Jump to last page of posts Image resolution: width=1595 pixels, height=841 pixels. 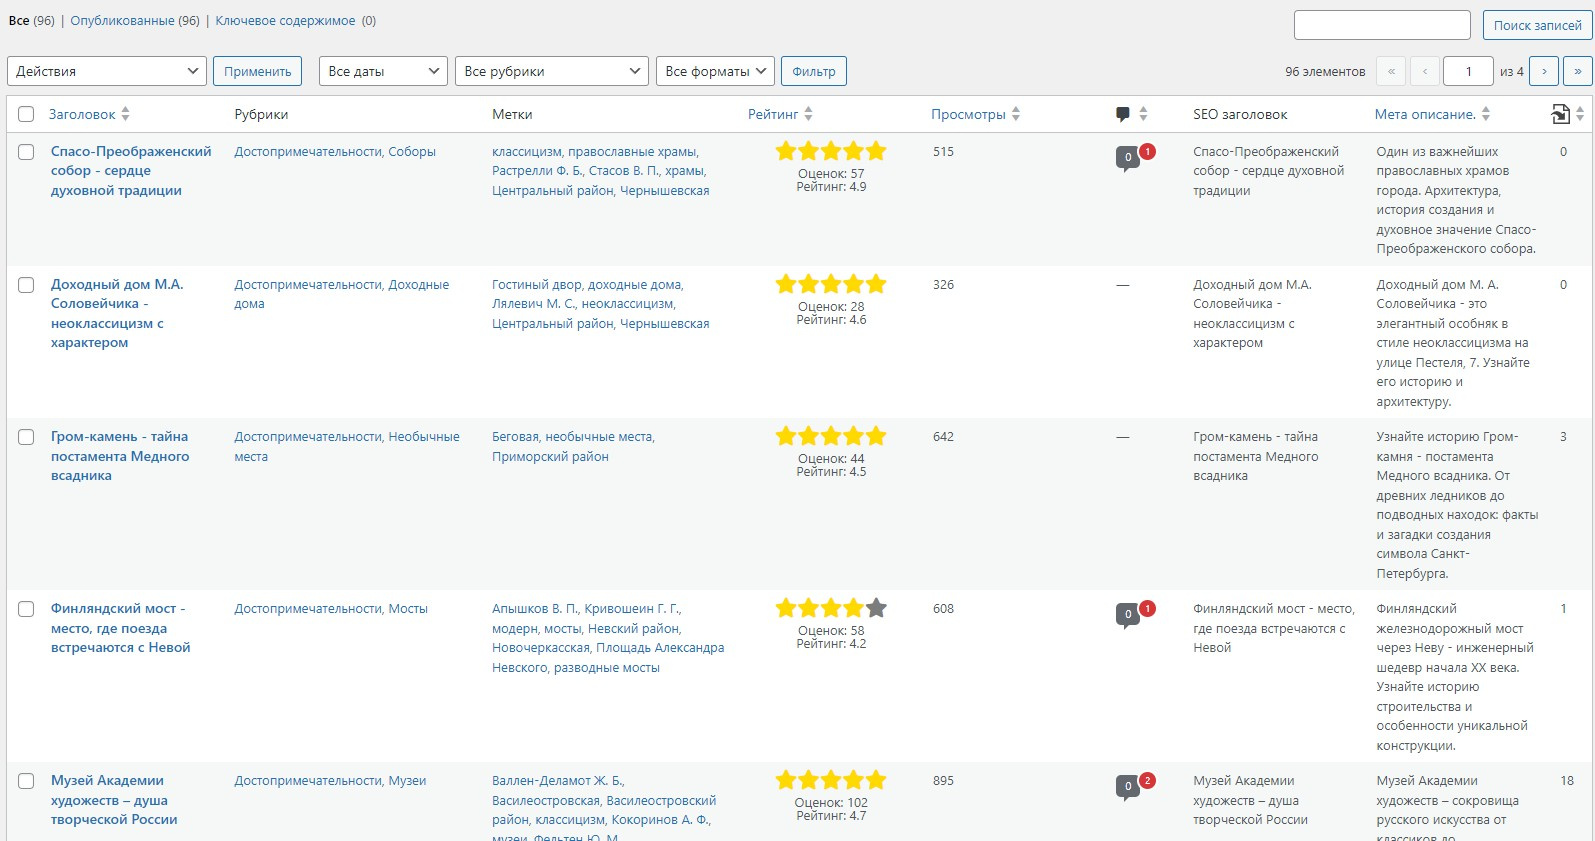click(x=1577, y=71)
